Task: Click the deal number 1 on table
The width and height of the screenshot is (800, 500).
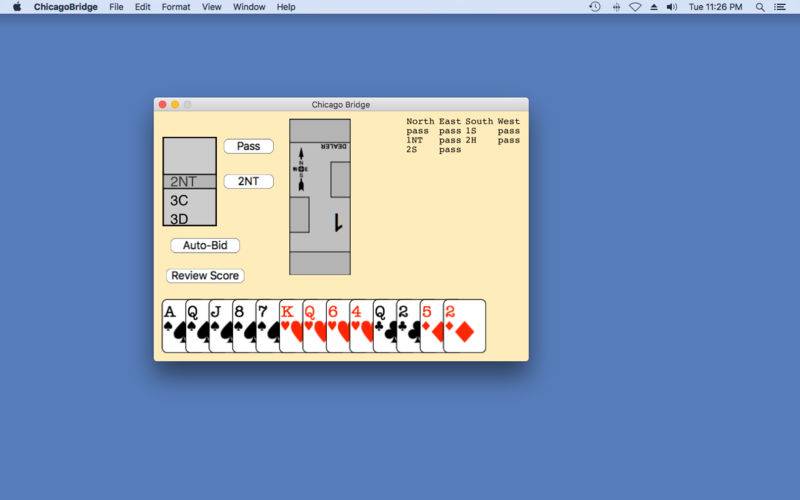Action: coord(337,222)
